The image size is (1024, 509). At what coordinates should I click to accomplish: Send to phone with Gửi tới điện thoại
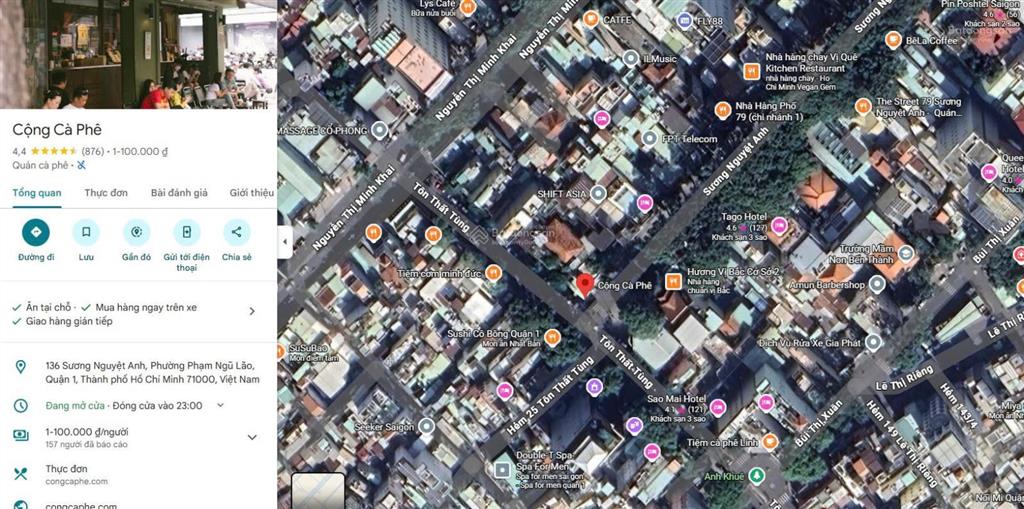click(x=187, y=233)
